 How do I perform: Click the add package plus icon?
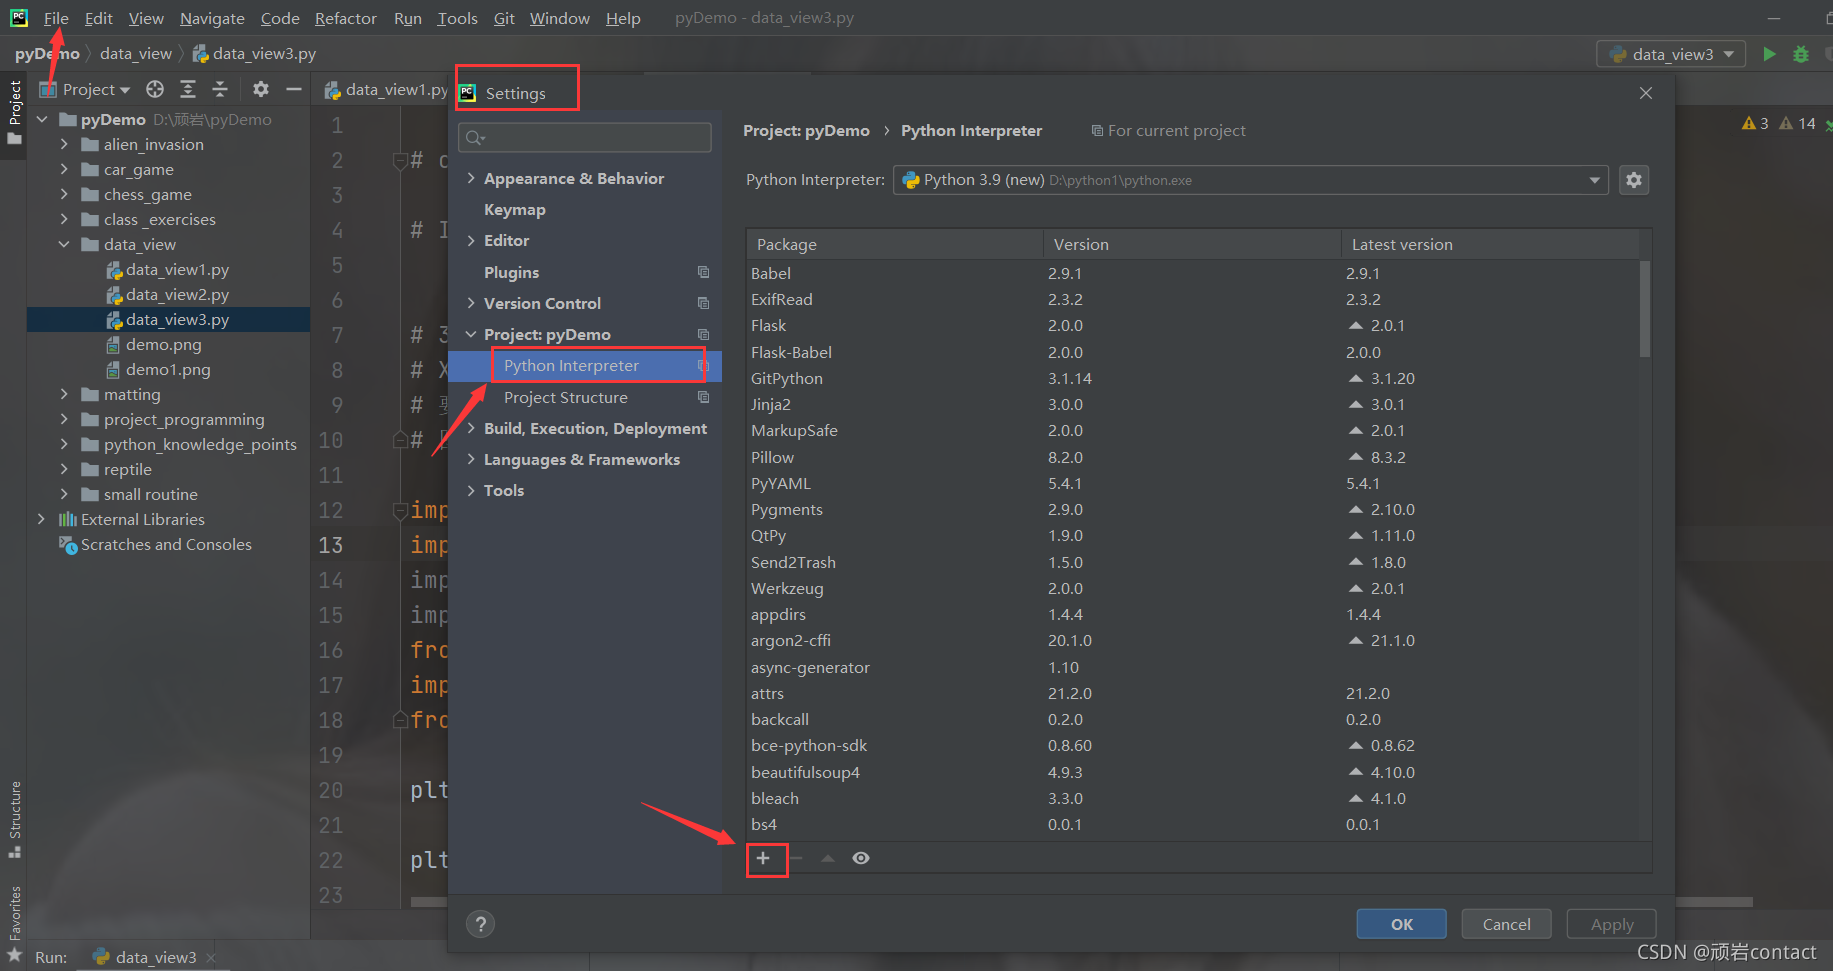point(763,858)
